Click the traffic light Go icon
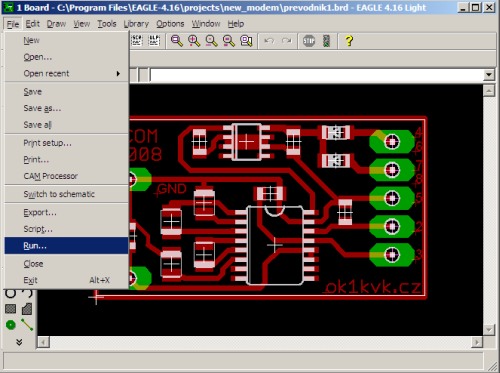This screenshot has width=500, height=373. click(x=326, y=41)
